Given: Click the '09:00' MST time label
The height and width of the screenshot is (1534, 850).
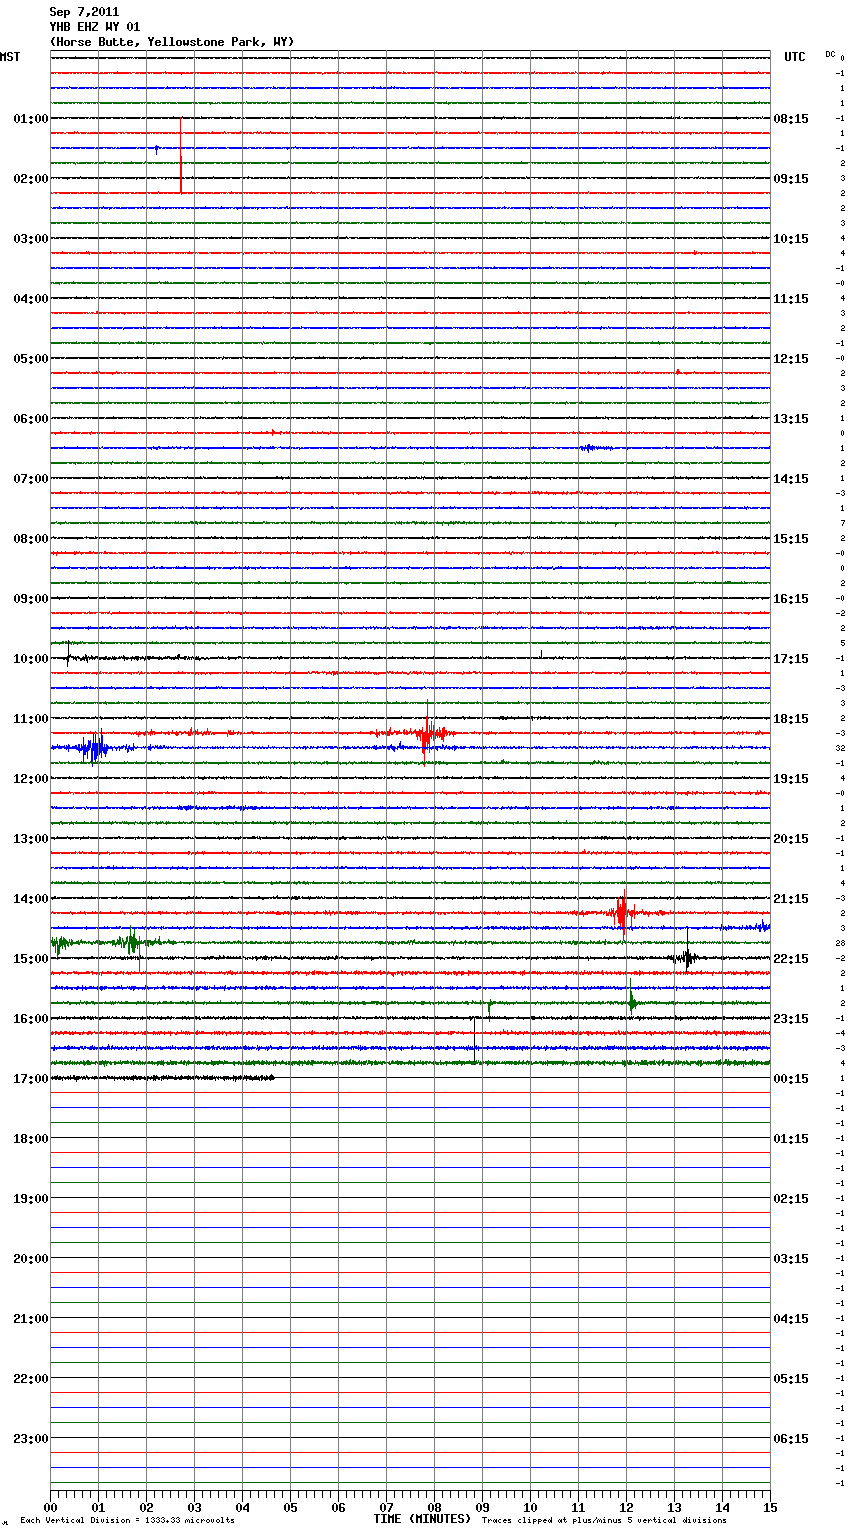Looking at the screenshot, I should [31, 599].
